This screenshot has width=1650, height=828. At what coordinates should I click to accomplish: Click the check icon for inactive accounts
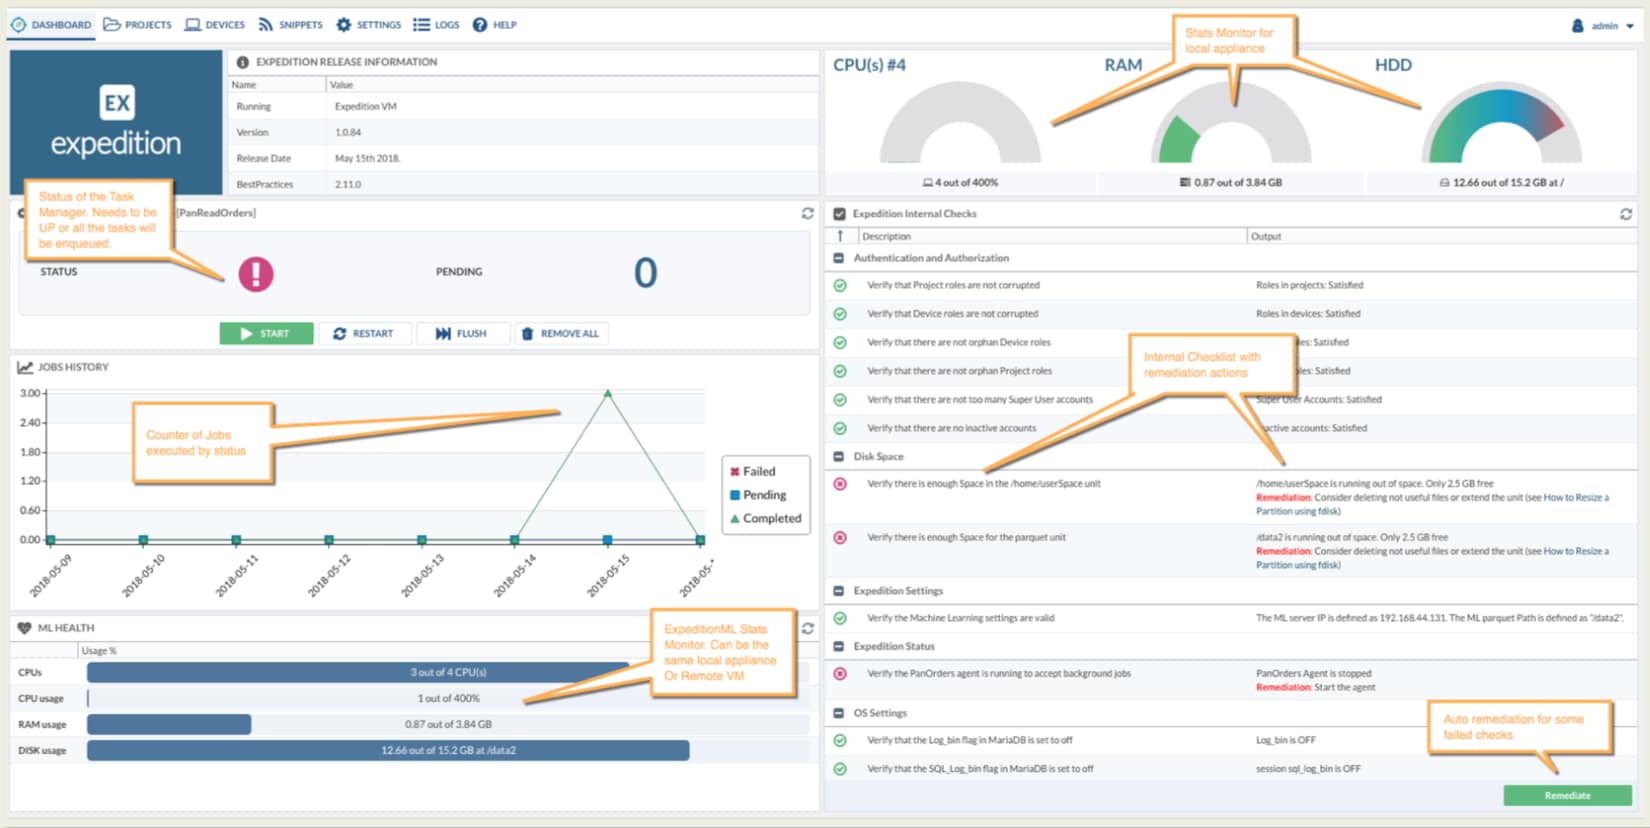840,428
